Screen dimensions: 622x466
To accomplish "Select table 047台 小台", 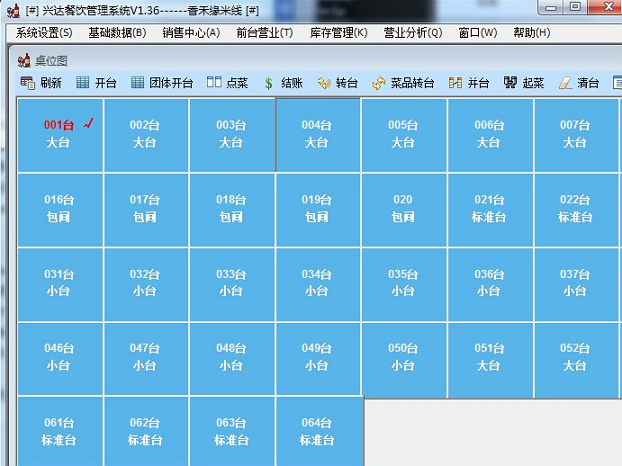I will (146, 359).
